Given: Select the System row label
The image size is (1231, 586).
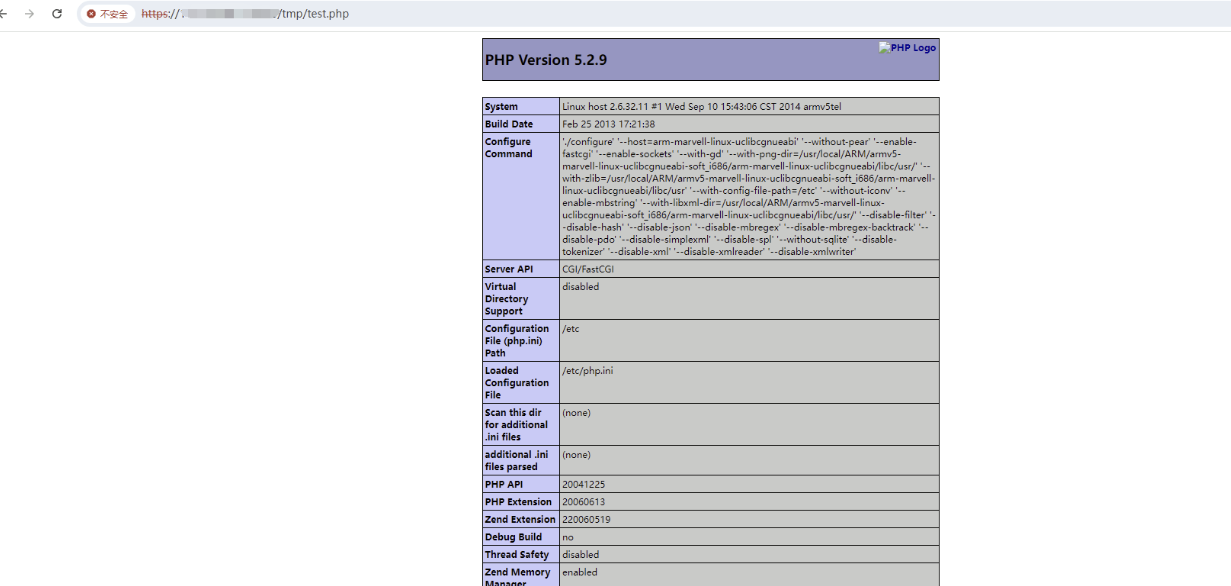Looking at the screenshot, I should pyautogui.click(x=502, y=107).
